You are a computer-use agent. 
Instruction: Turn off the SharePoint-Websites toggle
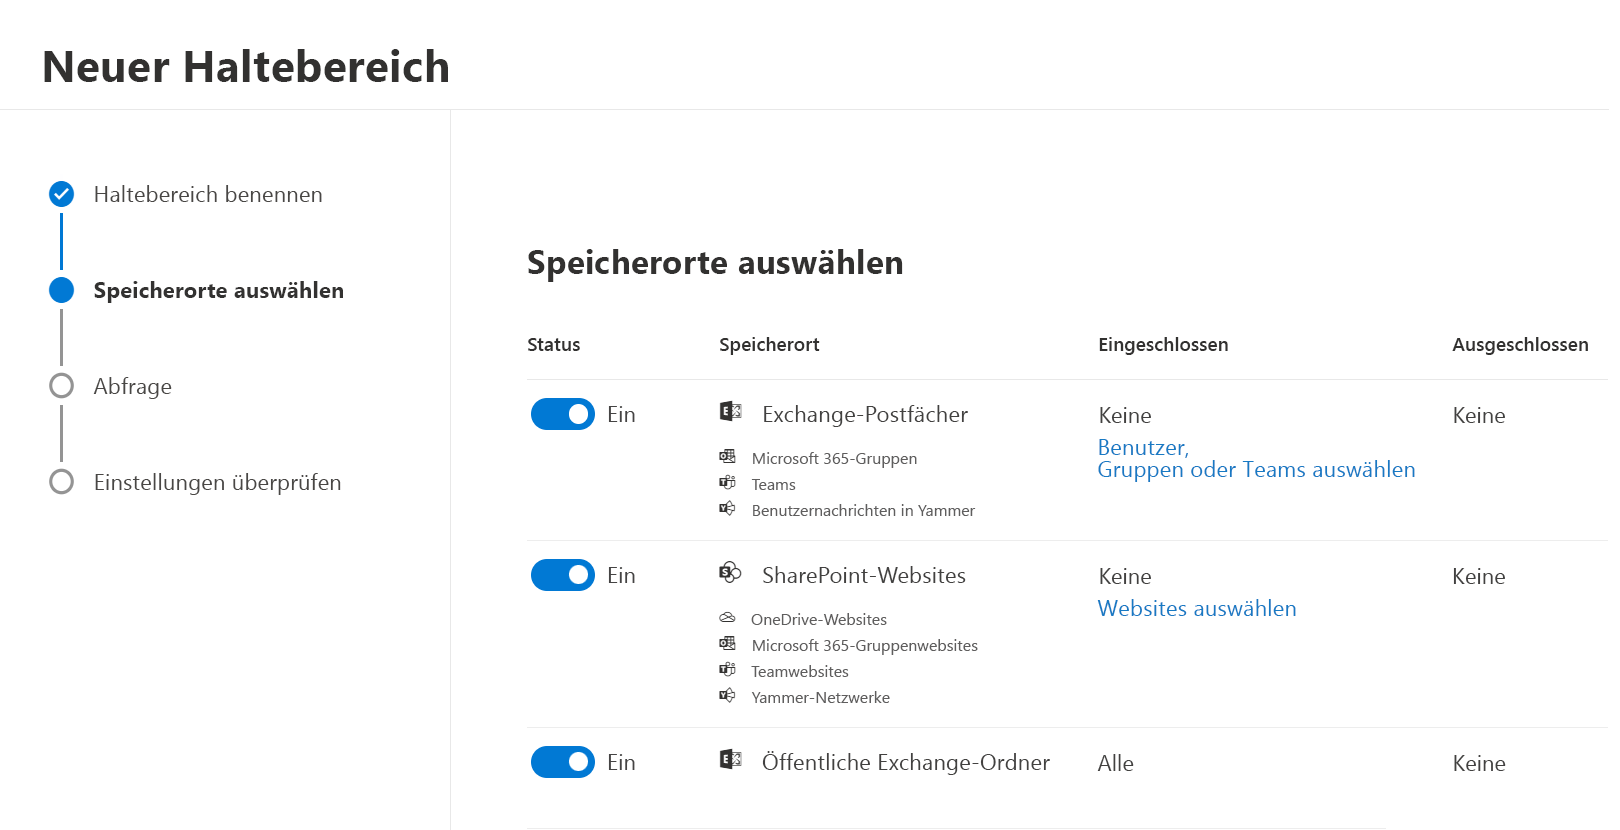coord(563,575)
